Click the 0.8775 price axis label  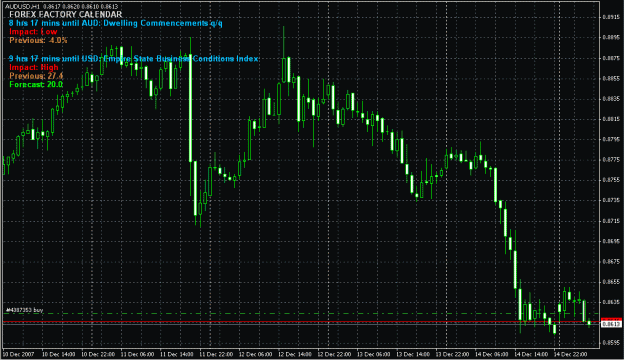(x=611, y=159)
